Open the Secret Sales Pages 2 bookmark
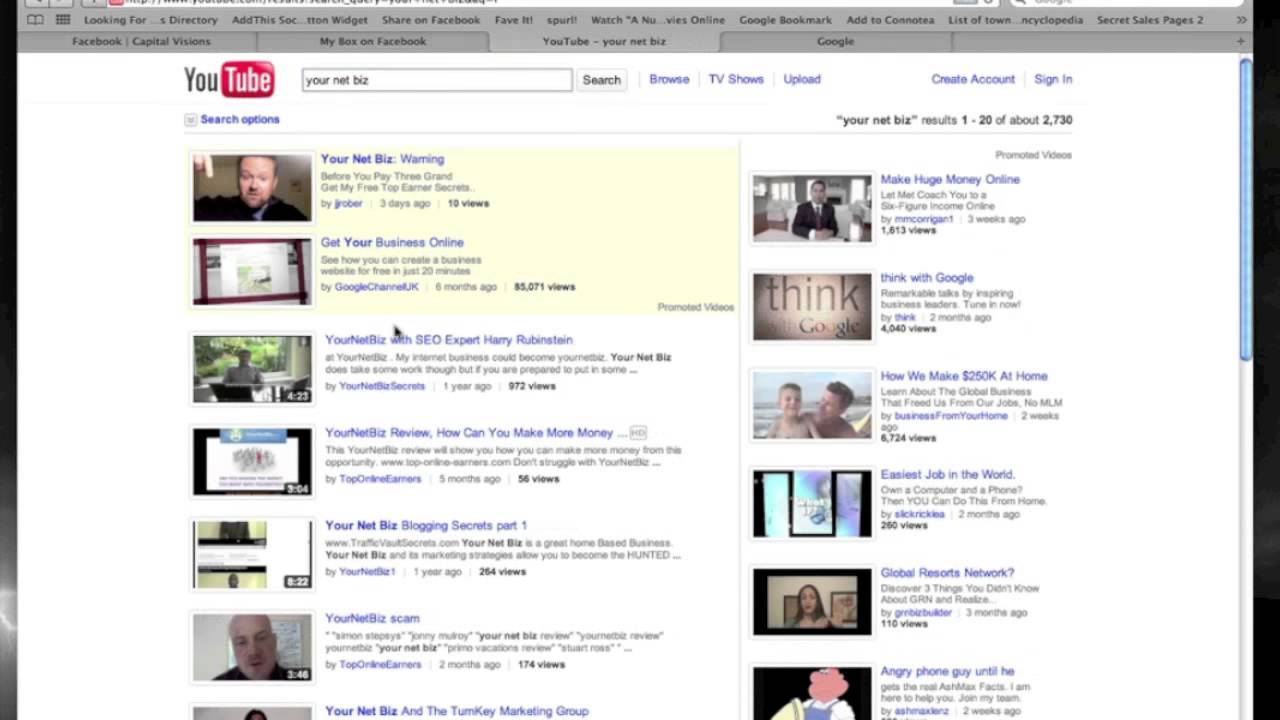Screen dimensions: 1280x720 pyautogui.click(x=1150, y=20)
